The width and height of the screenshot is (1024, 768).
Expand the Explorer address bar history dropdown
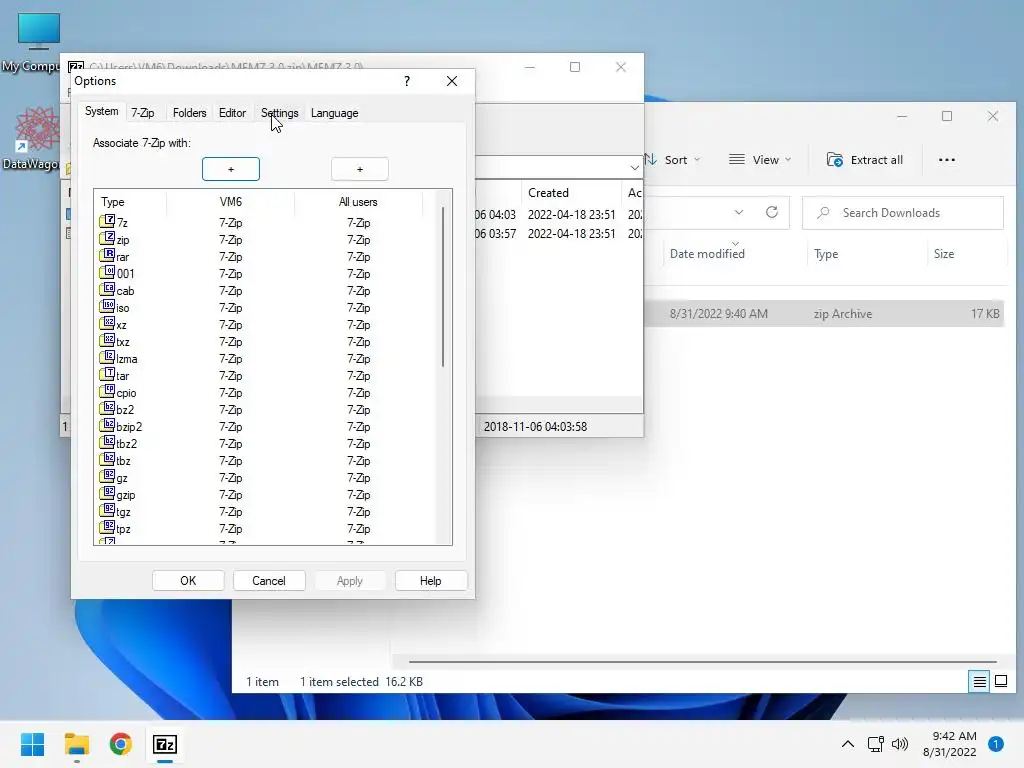coord(739,212)
